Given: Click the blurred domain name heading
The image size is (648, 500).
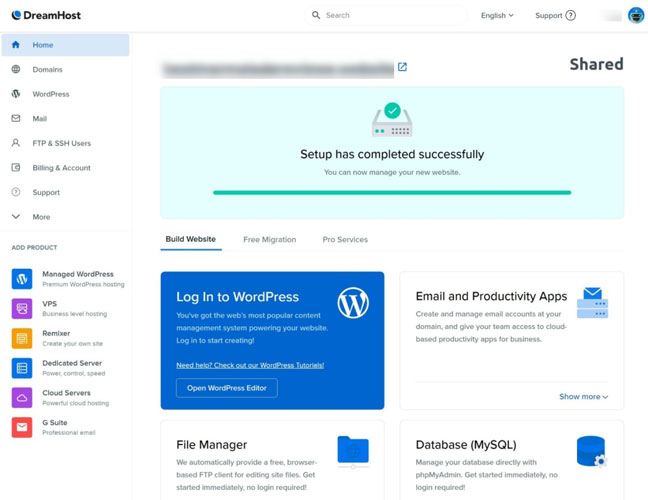Looking at the screenshot, I should click(x=278, y=68).
